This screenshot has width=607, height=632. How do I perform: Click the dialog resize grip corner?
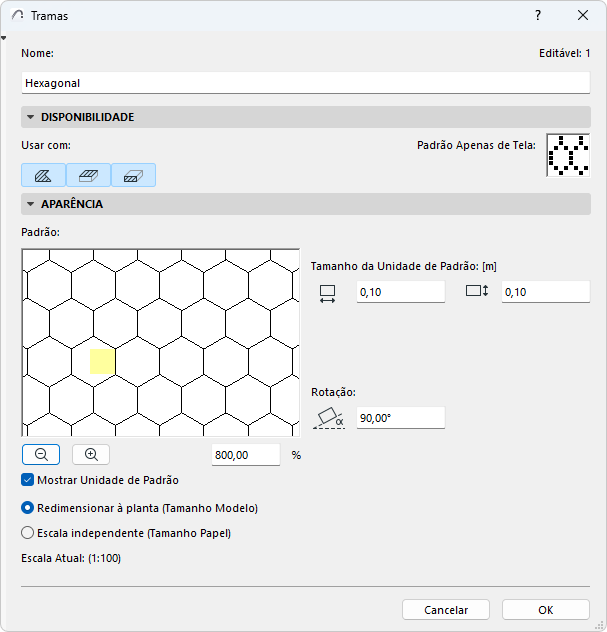[599, 625]
